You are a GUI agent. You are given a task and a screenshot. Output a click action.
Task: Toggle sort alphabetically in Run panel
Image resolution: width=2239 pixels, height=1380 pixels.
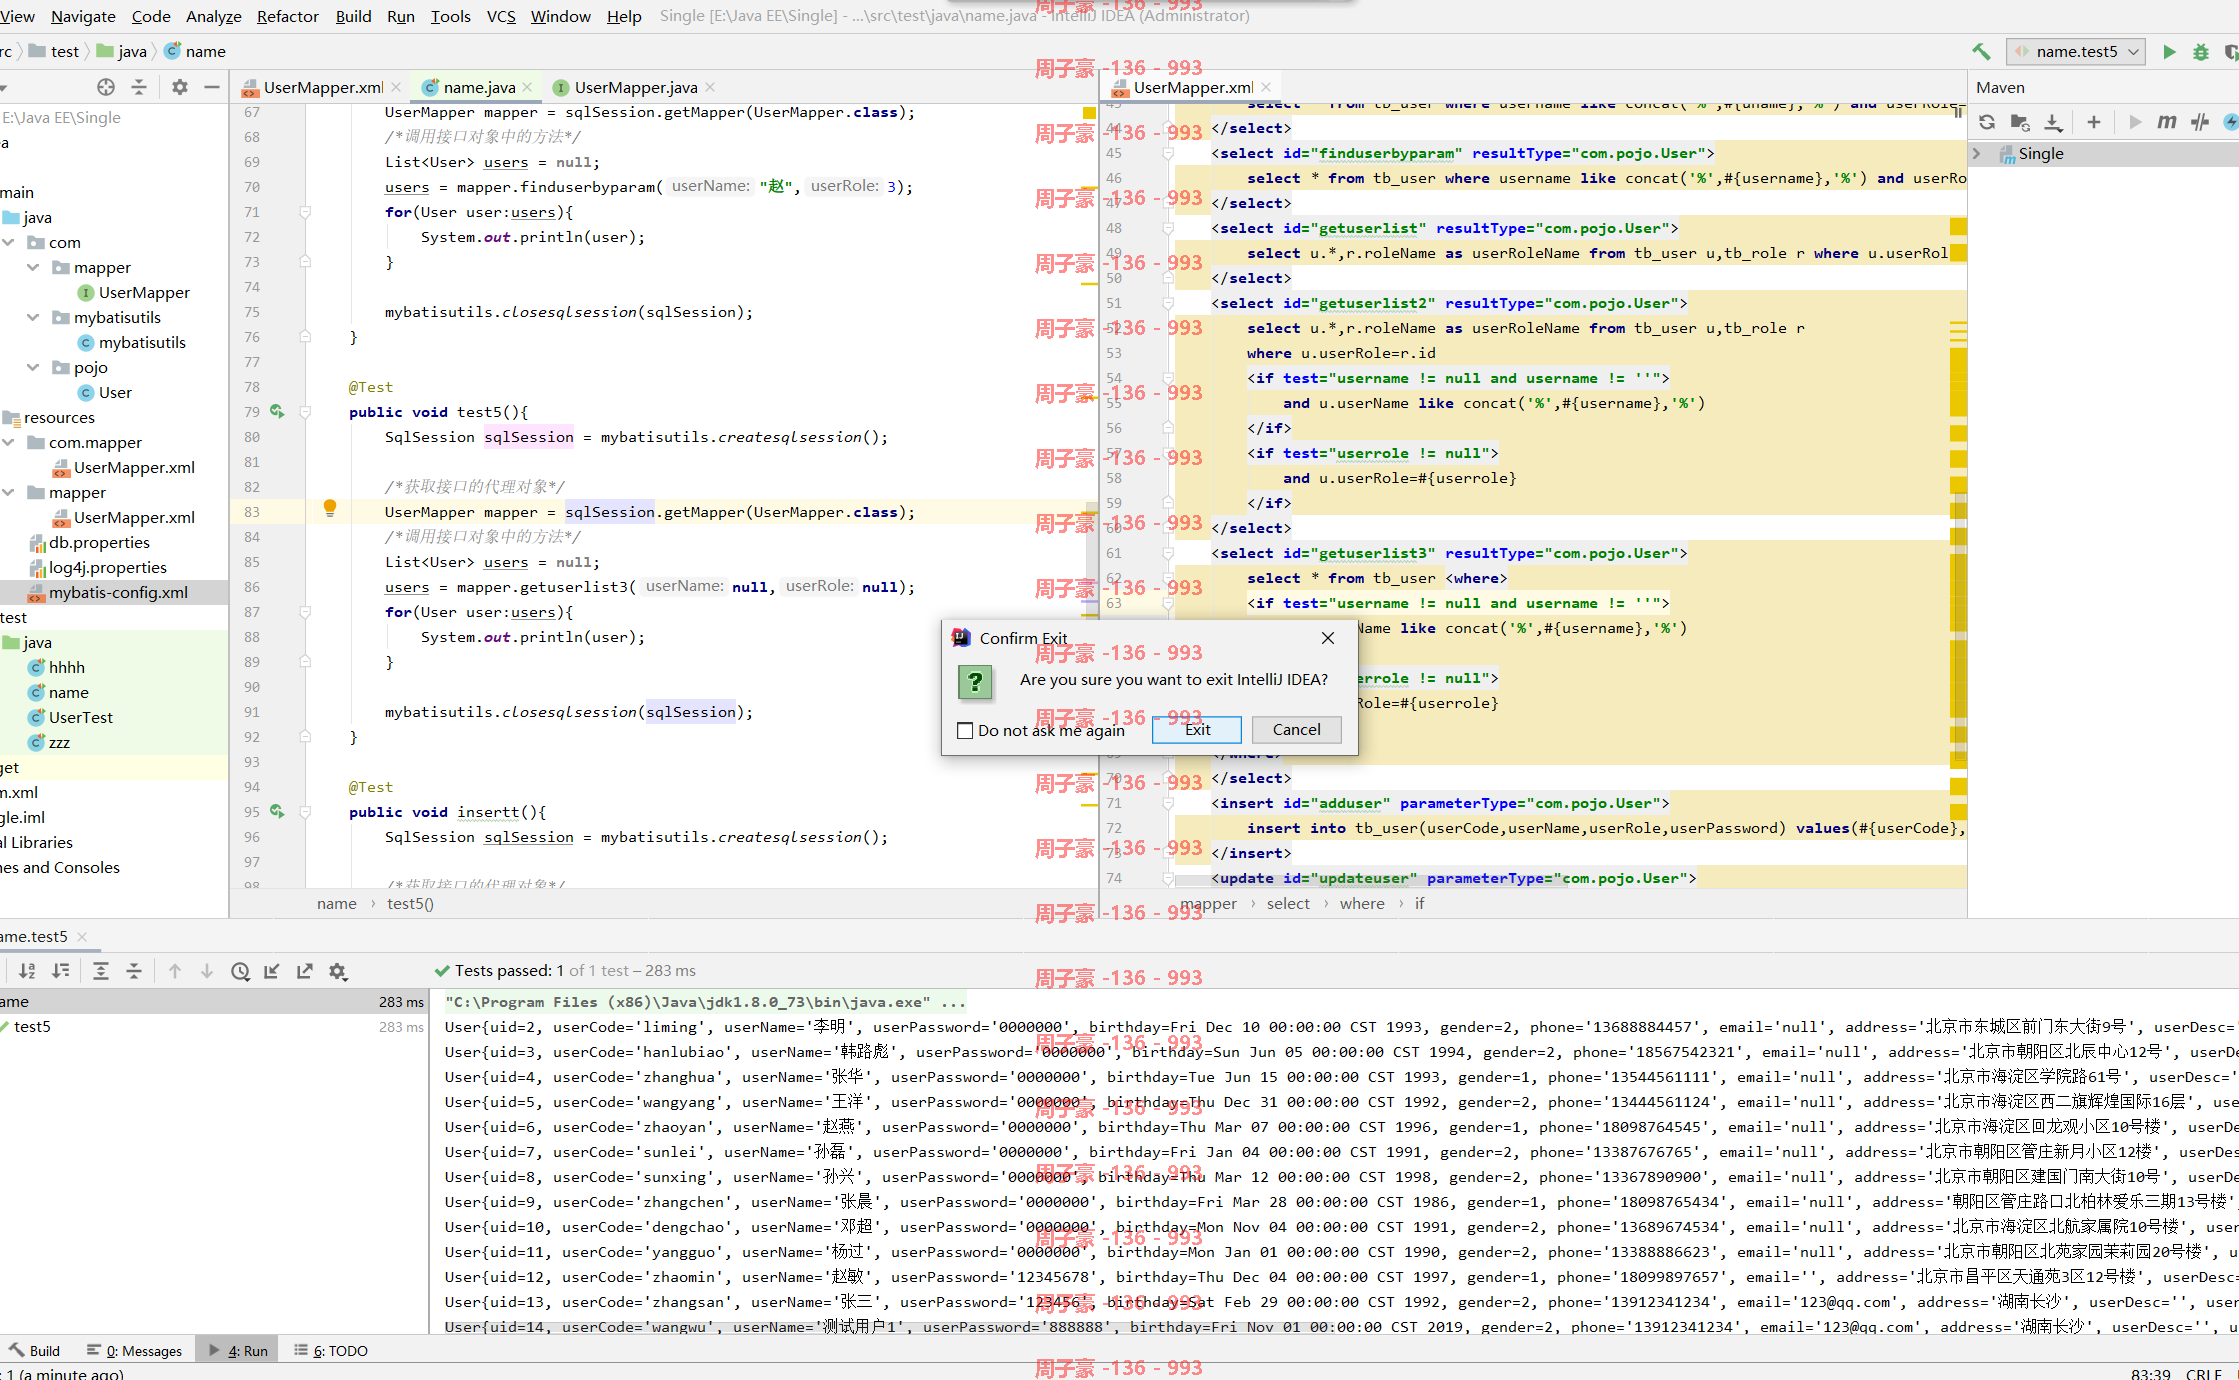(x=28, y=971)
